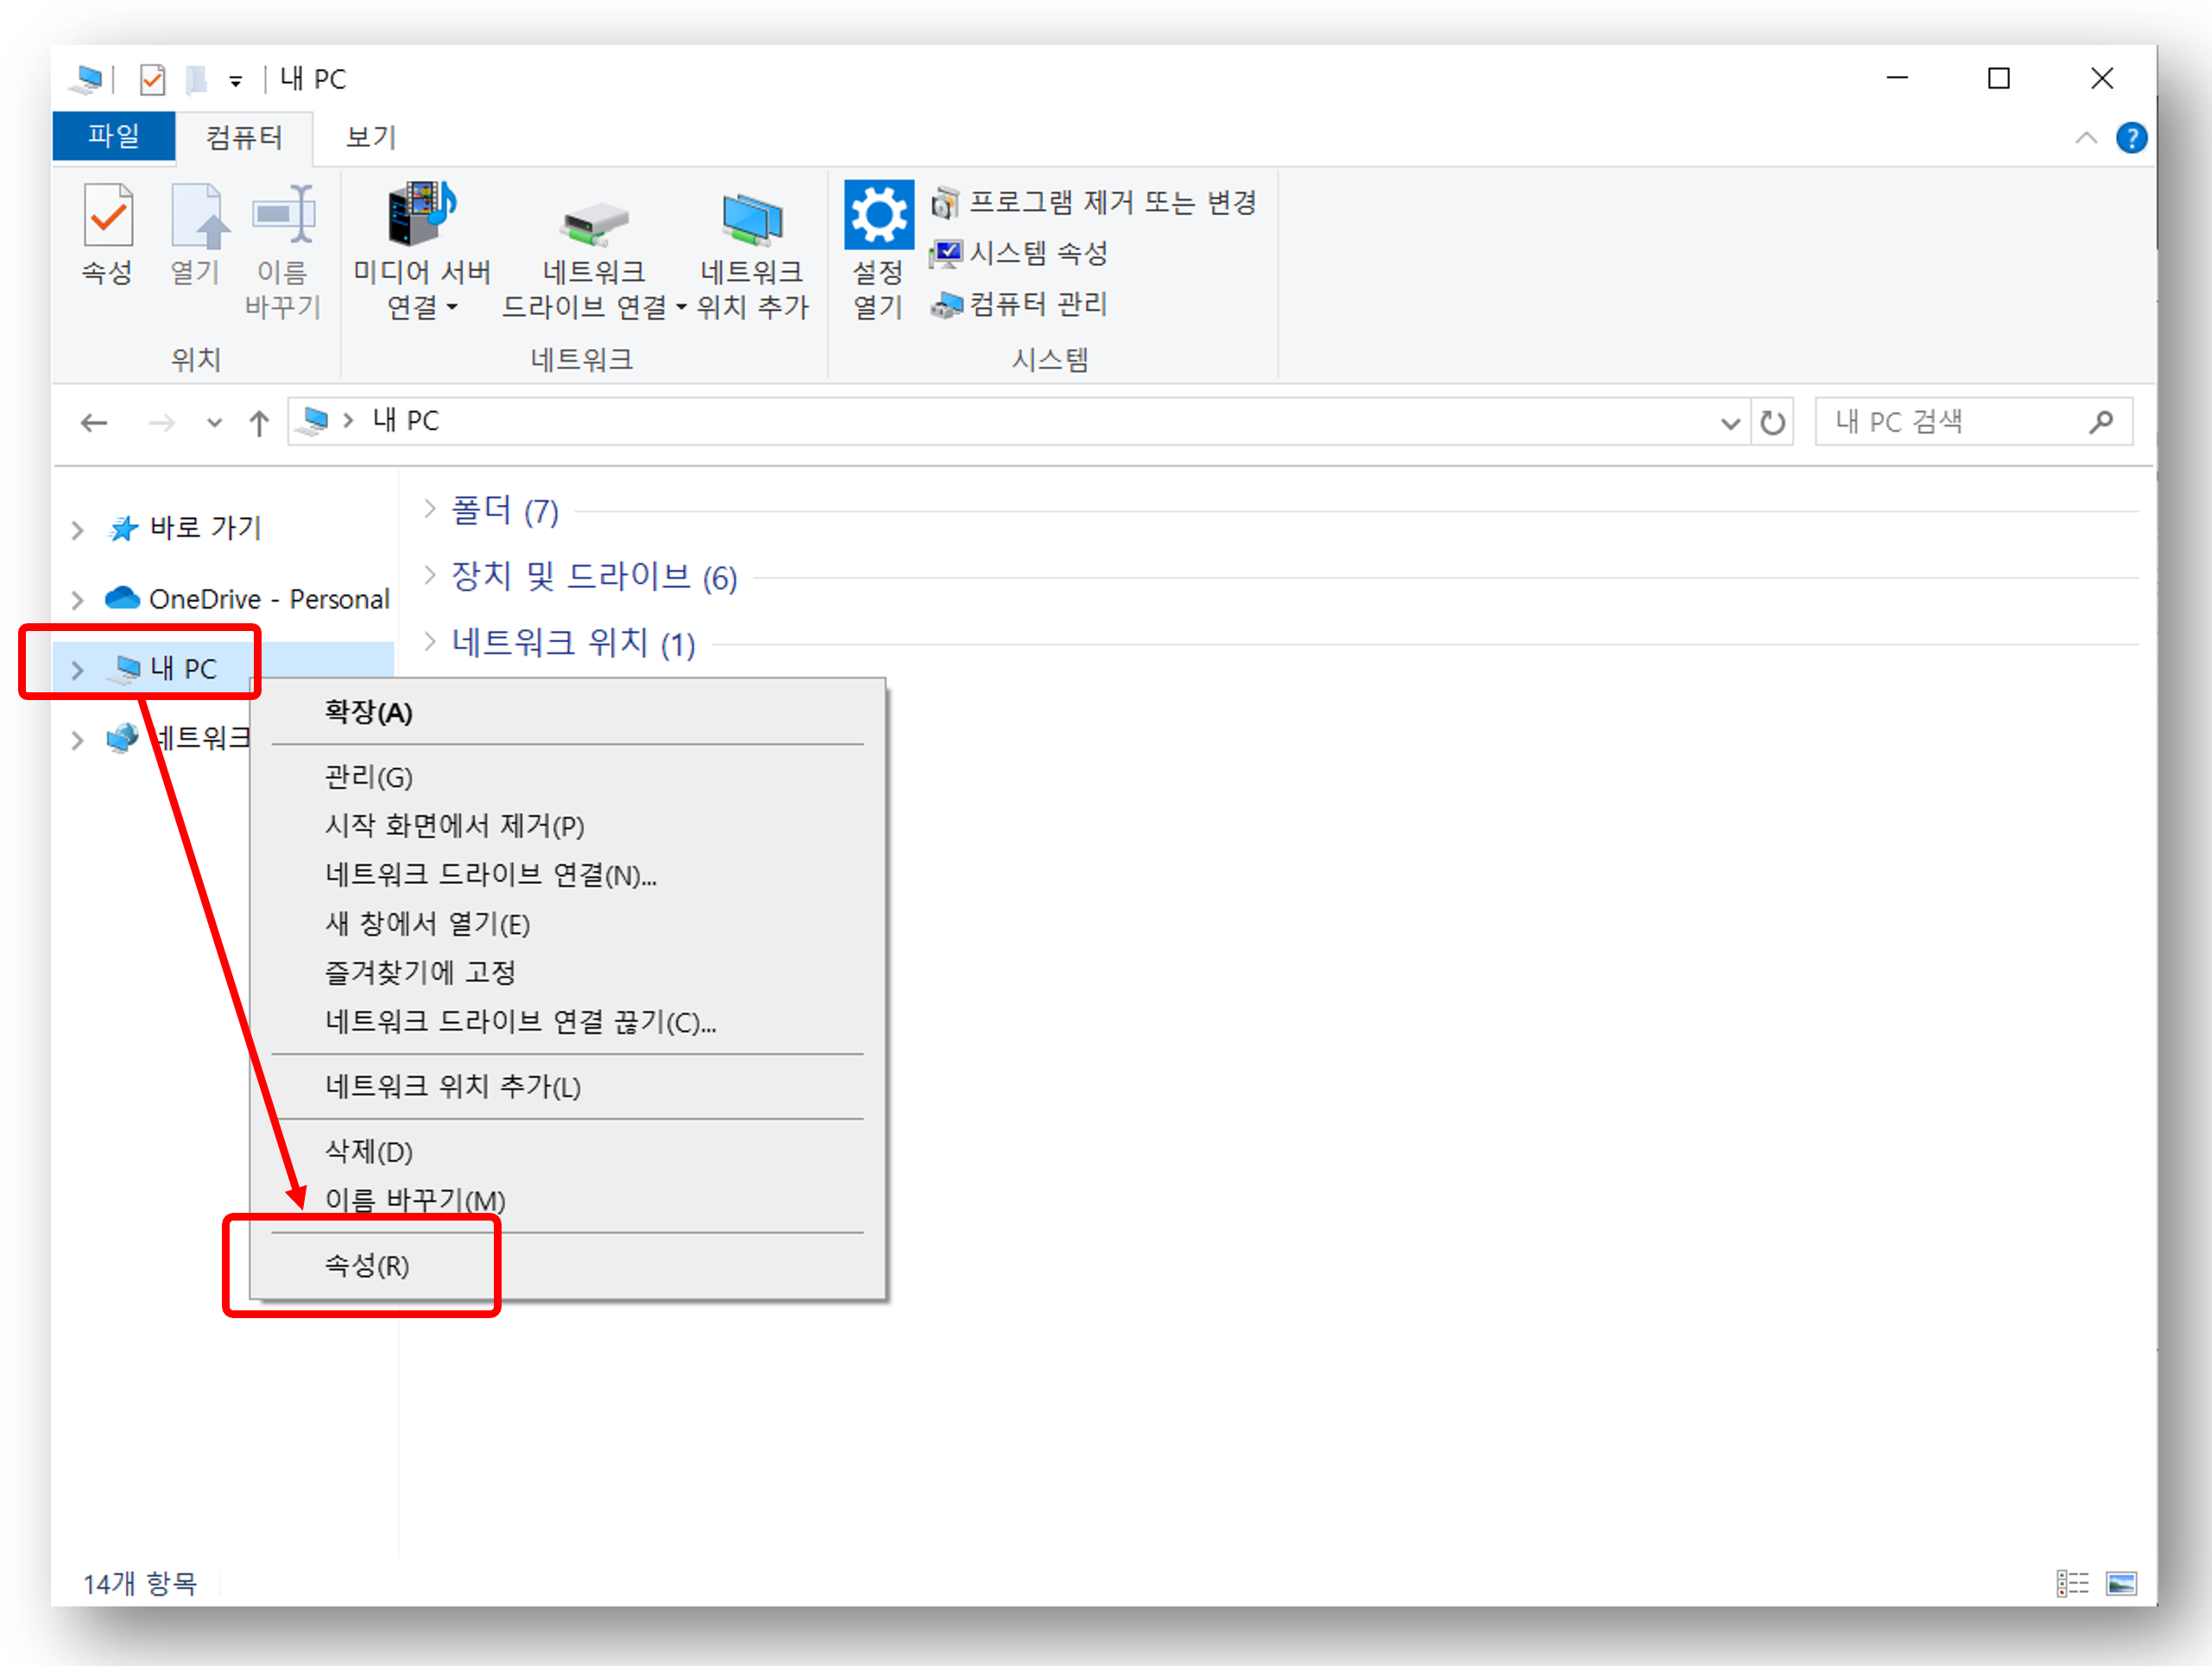The image size is (2212, 1666).
Task: Select 바로 가기 in navigation pane
Action: pyautogui.click(x=205, y=527)
